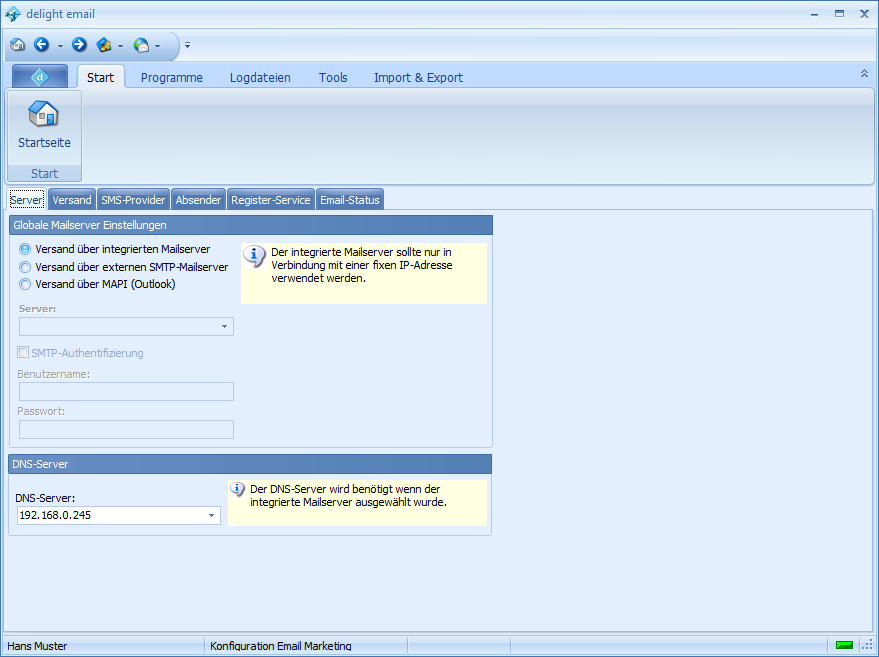Screen dimensions: 879x657
Task: Open the SMS-Provider settings tab
Action: (x=133, y=200)
